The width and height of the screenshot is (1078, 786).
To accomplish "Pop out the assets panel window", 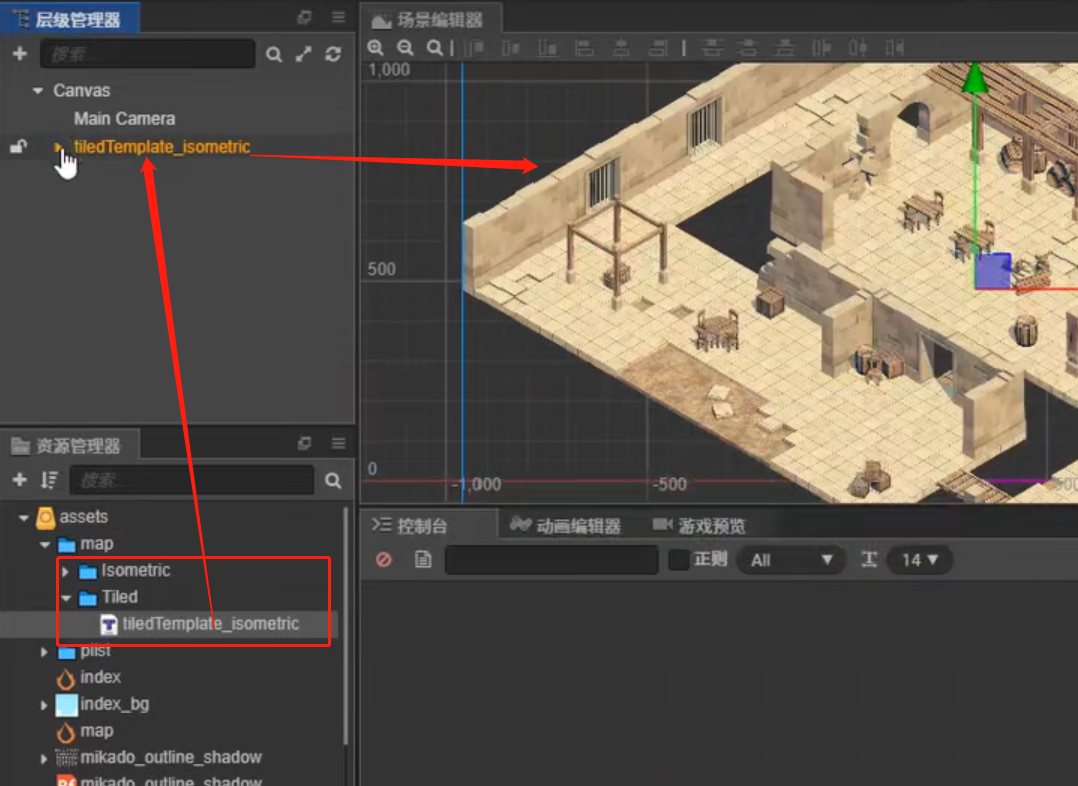I will (x=305, y=444).
